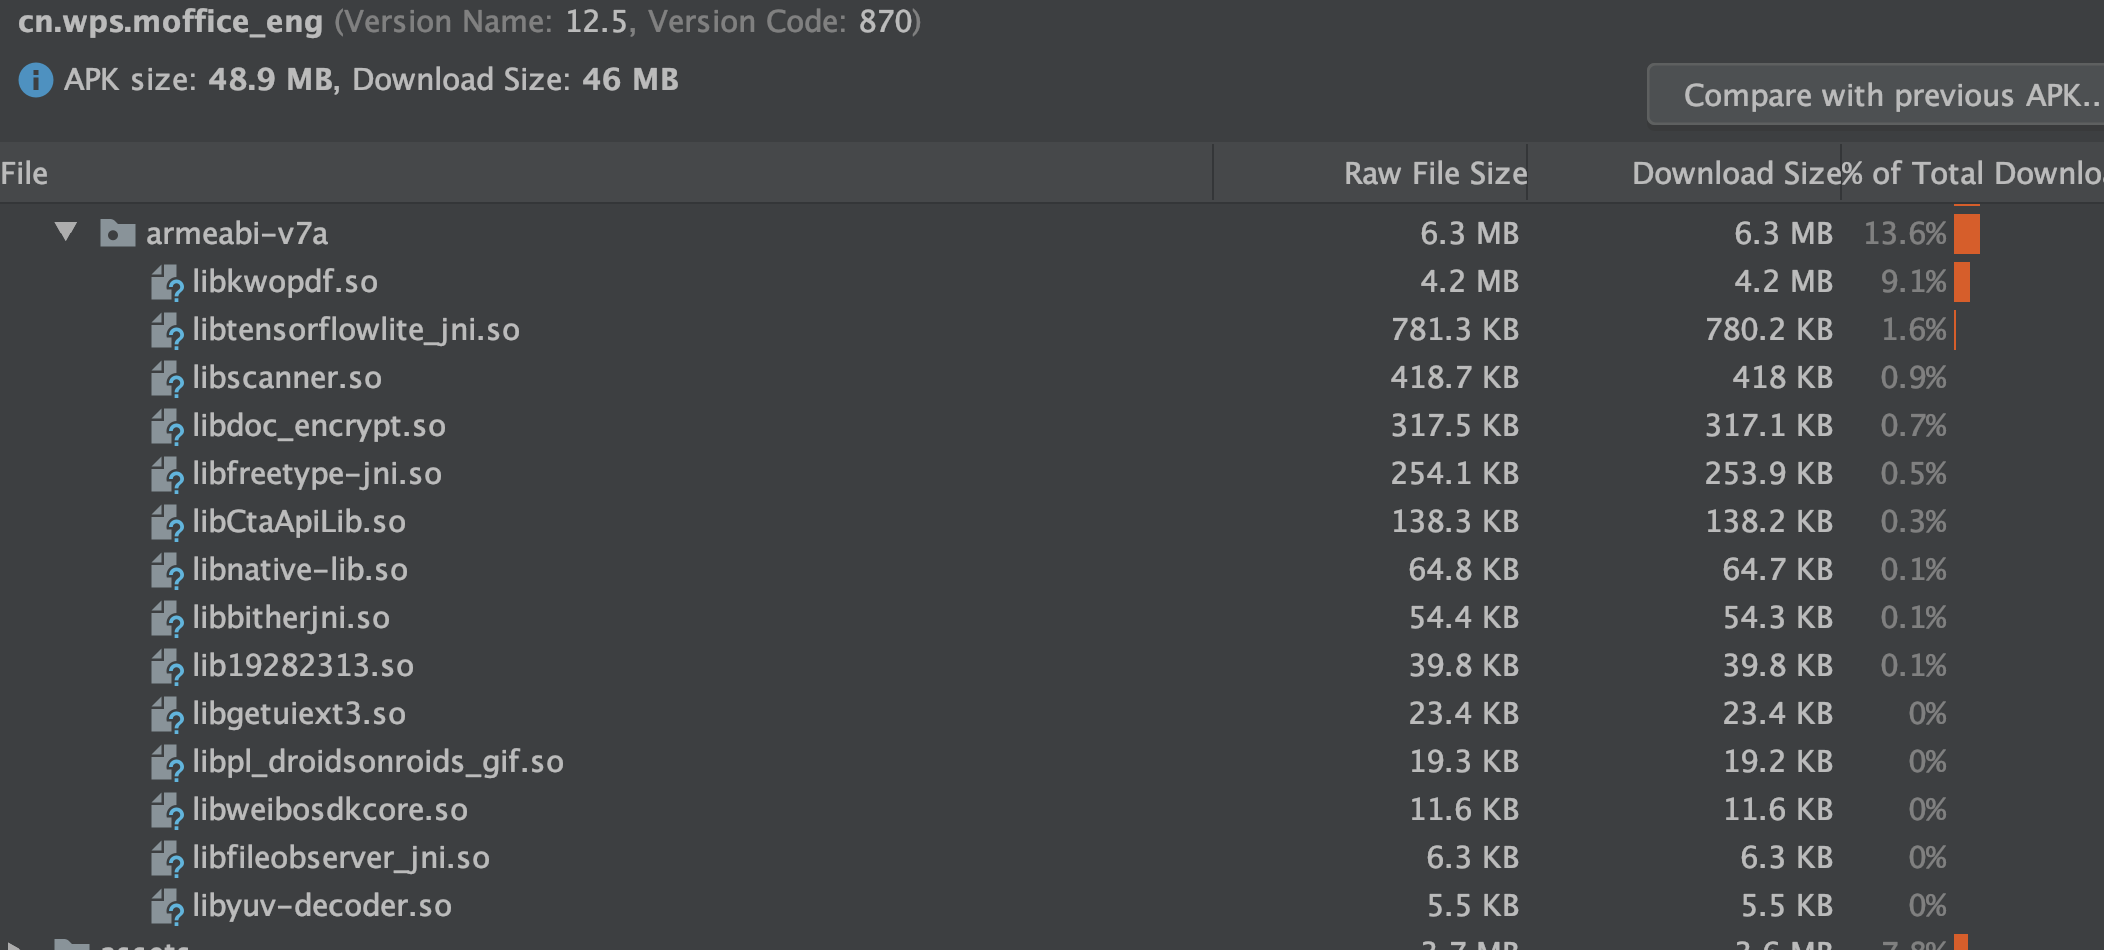The image size is (2104, 950).
Task: Click the libfileobserver_jni.so file icon
Action: (x=167, y=859)
